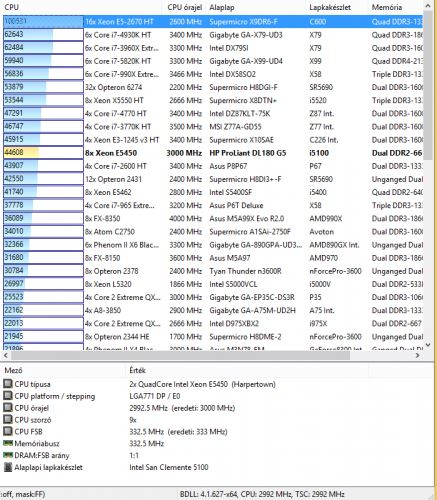Click the CPU órajel chip icon
Screen dimensions: 437x500
pos(8,407)
